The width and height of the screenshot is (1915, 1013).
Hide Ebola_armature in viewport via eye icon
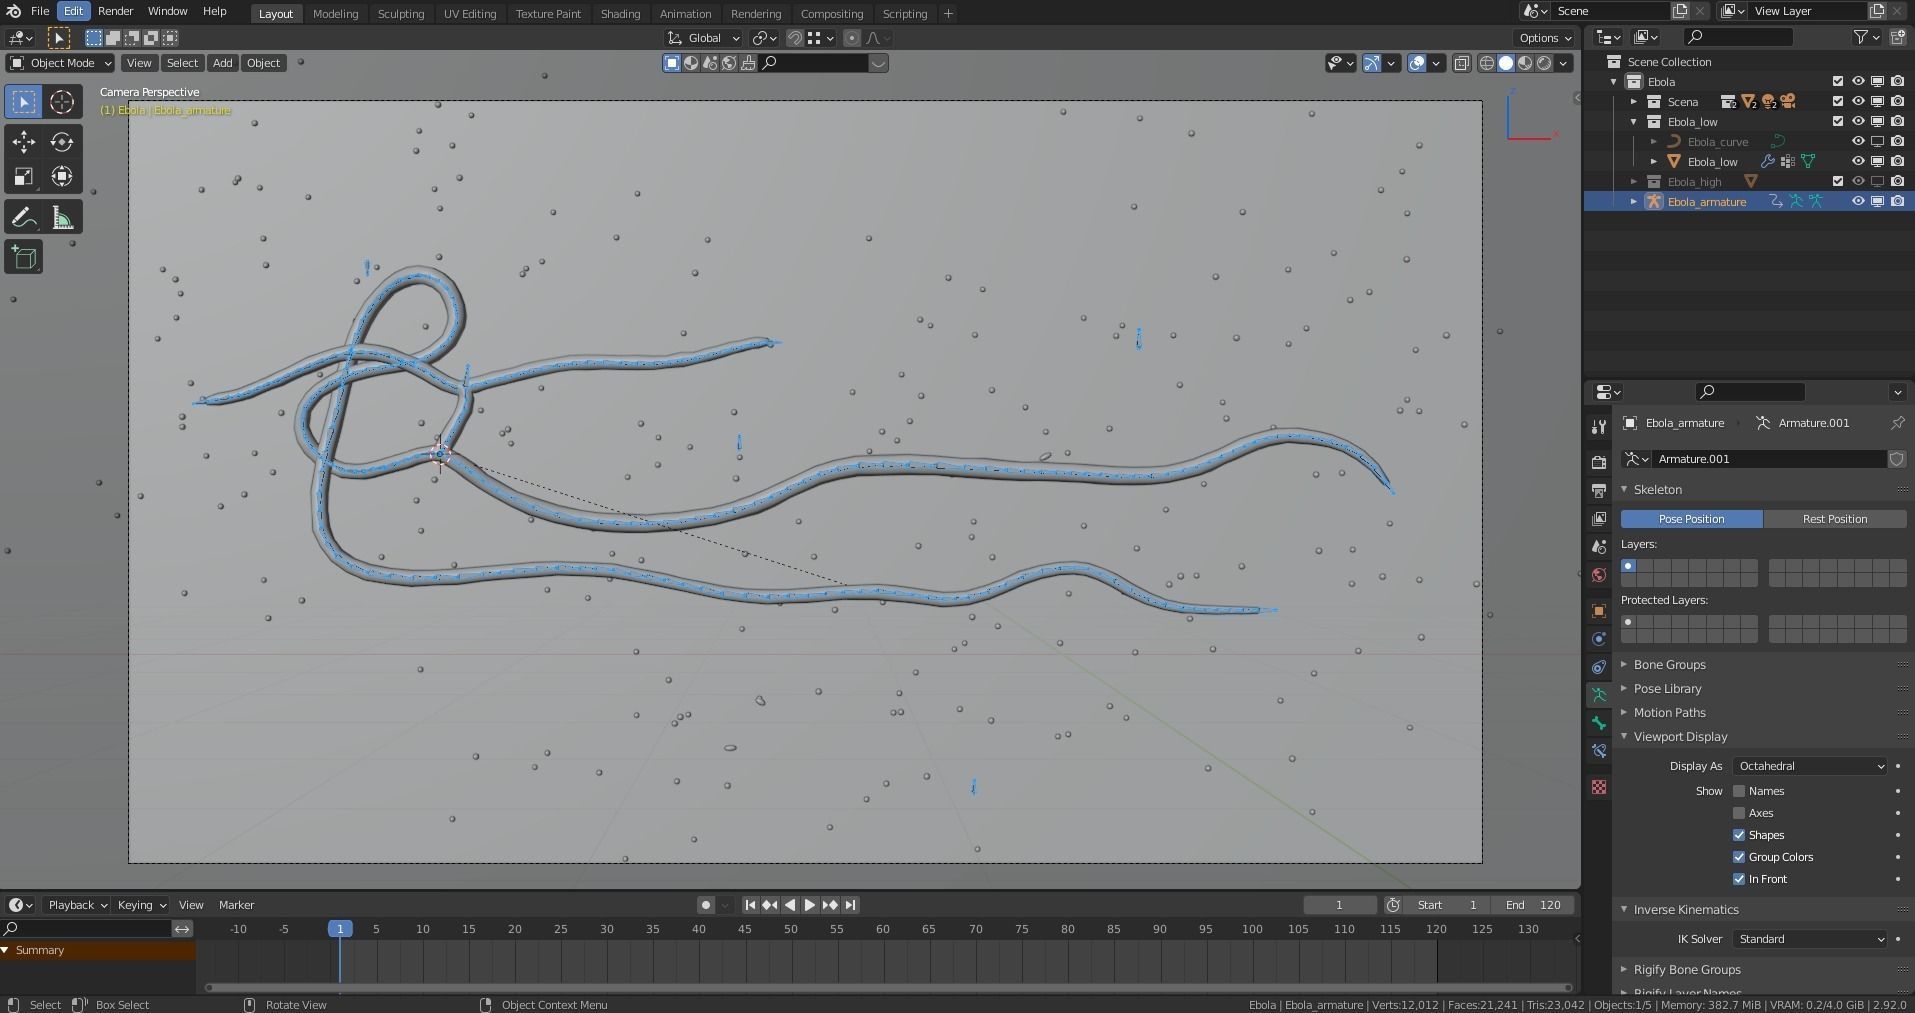pos(1858,201)
